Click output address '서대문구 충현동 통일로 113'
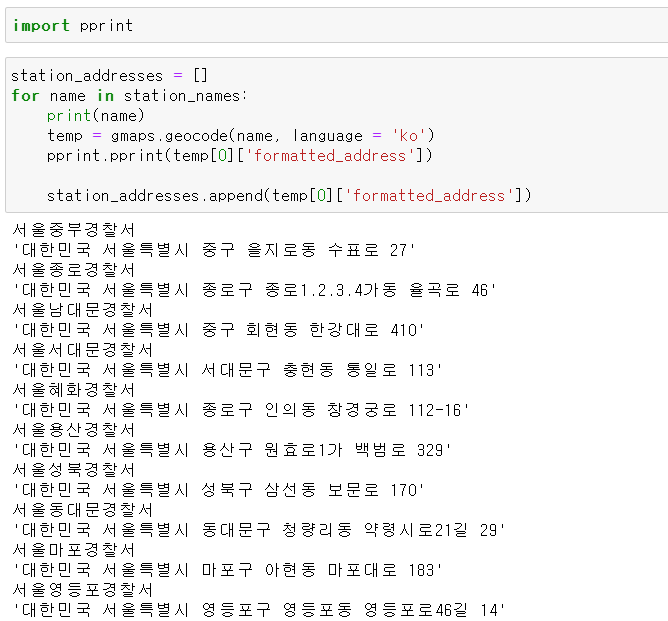This screenshot has height=621, width=668. point(318,370)
